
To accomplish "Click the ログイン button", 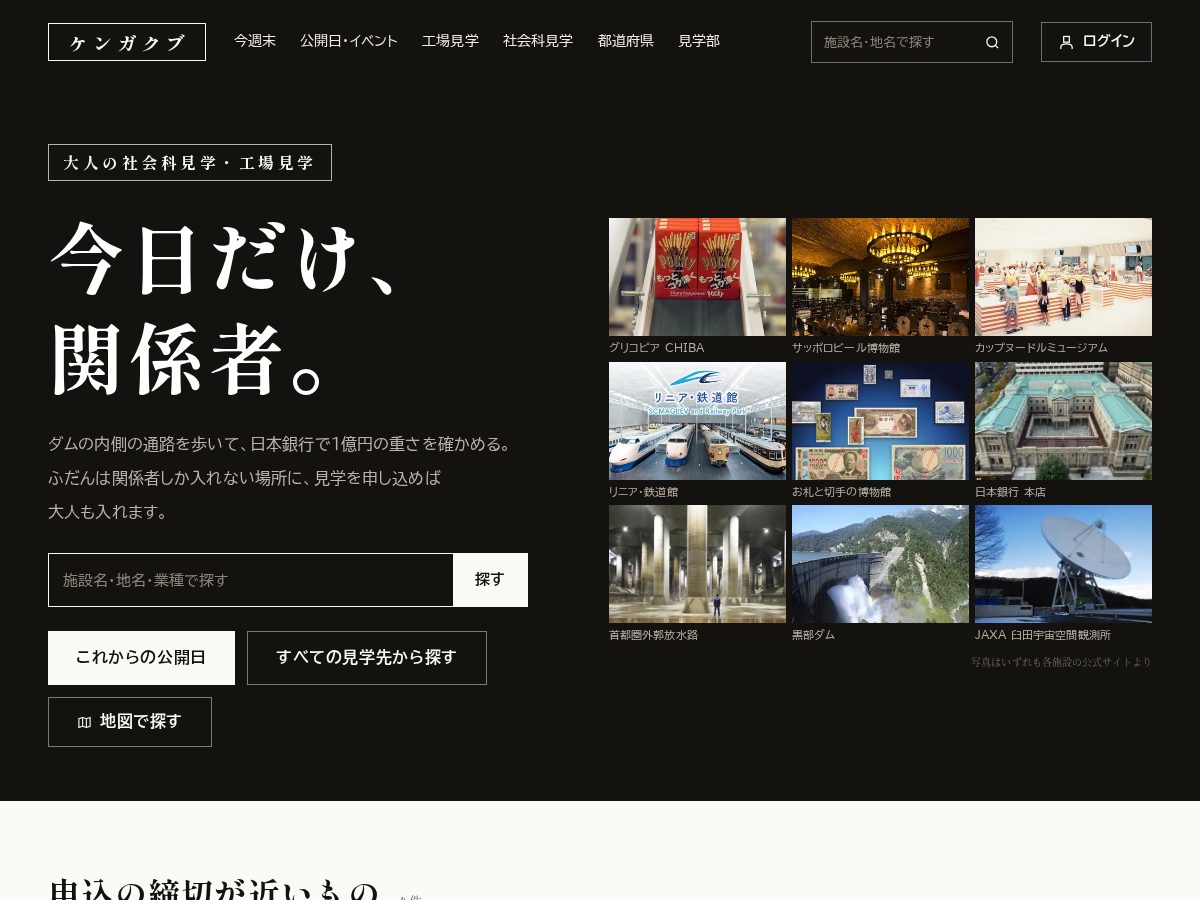I will pyautogui.click(x=1096, y=42).
